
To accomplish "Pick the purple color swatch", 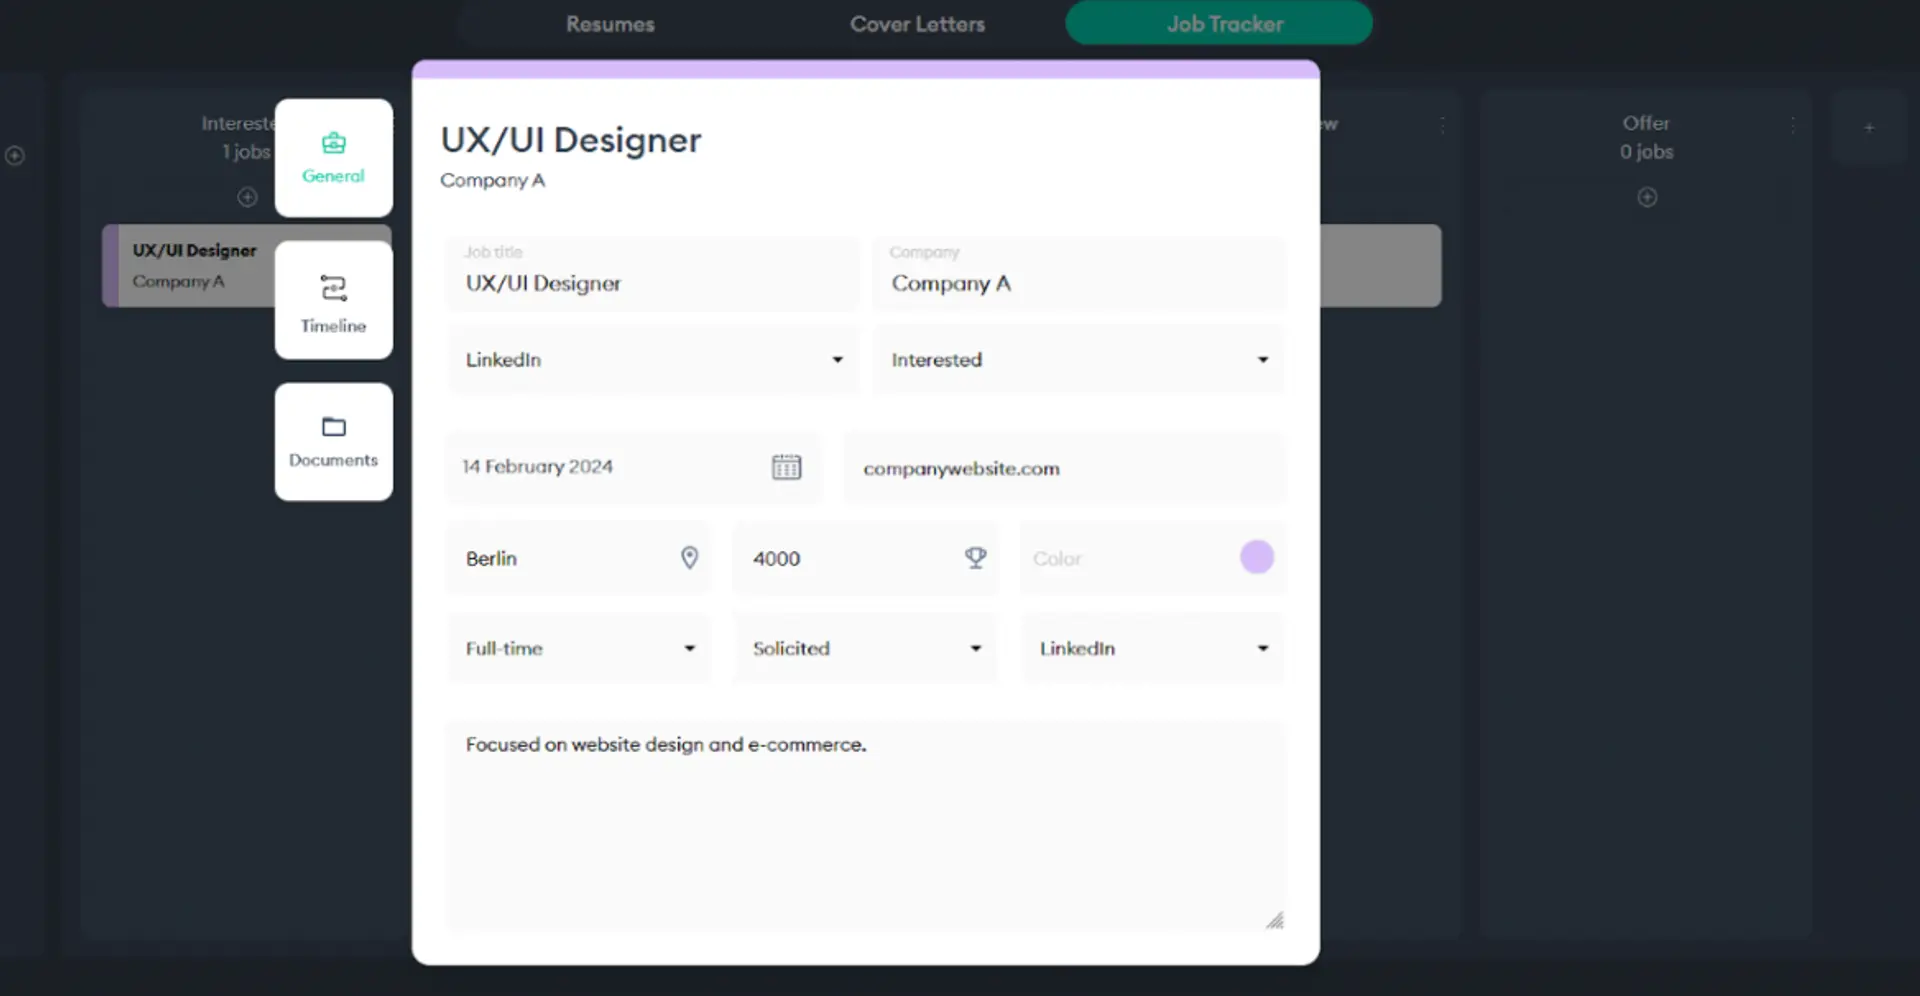I will 1256,557.
